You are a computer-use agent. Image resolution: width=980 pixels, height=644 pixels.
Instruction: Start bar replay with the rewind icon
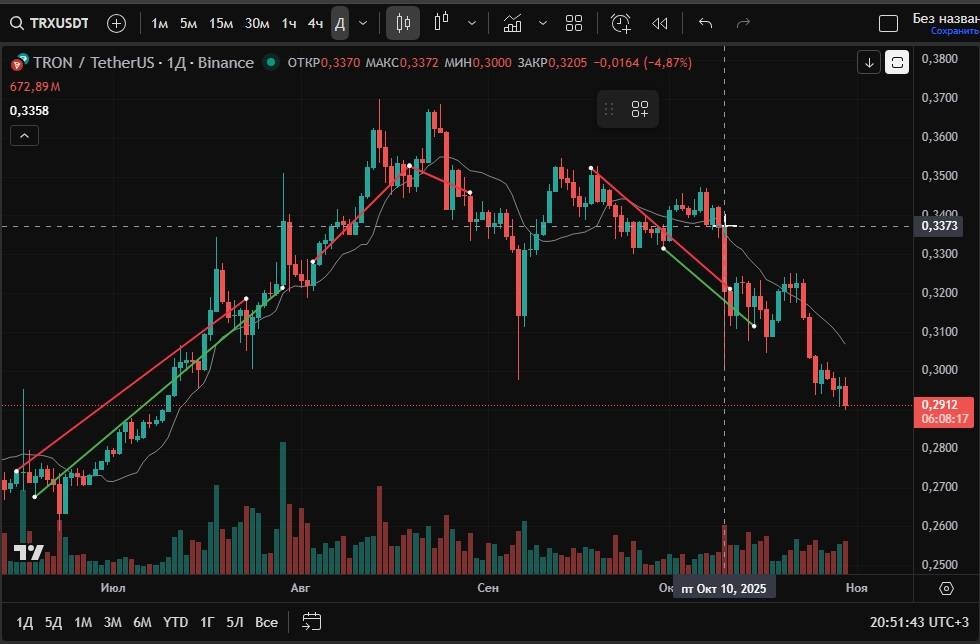(x=660, y=23)
